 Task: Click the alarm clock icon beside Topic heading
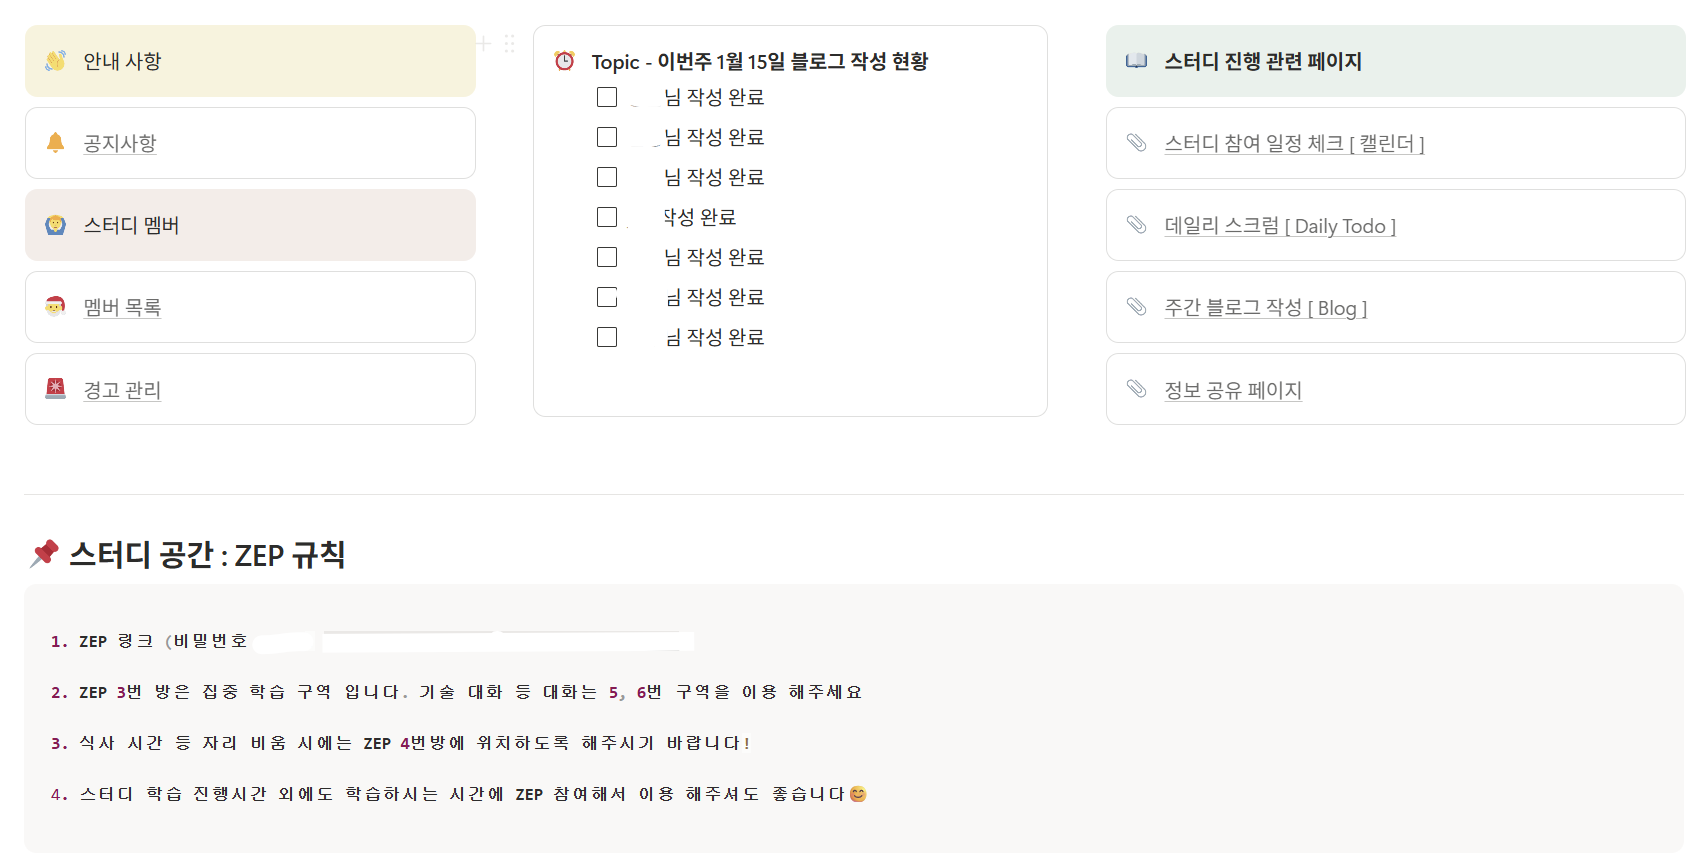[565, 61]
